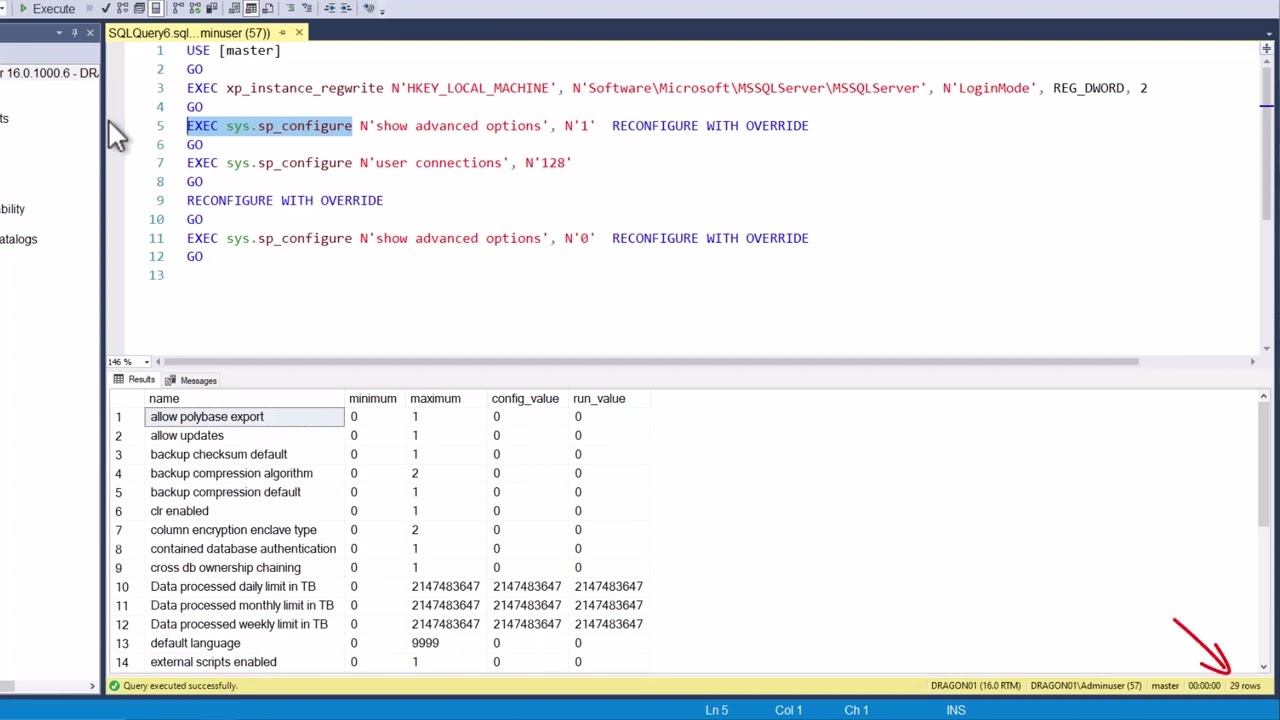Click the Increase Indent icon
The height and width of the screenshot is (720, 1280).
coord(346,8)
